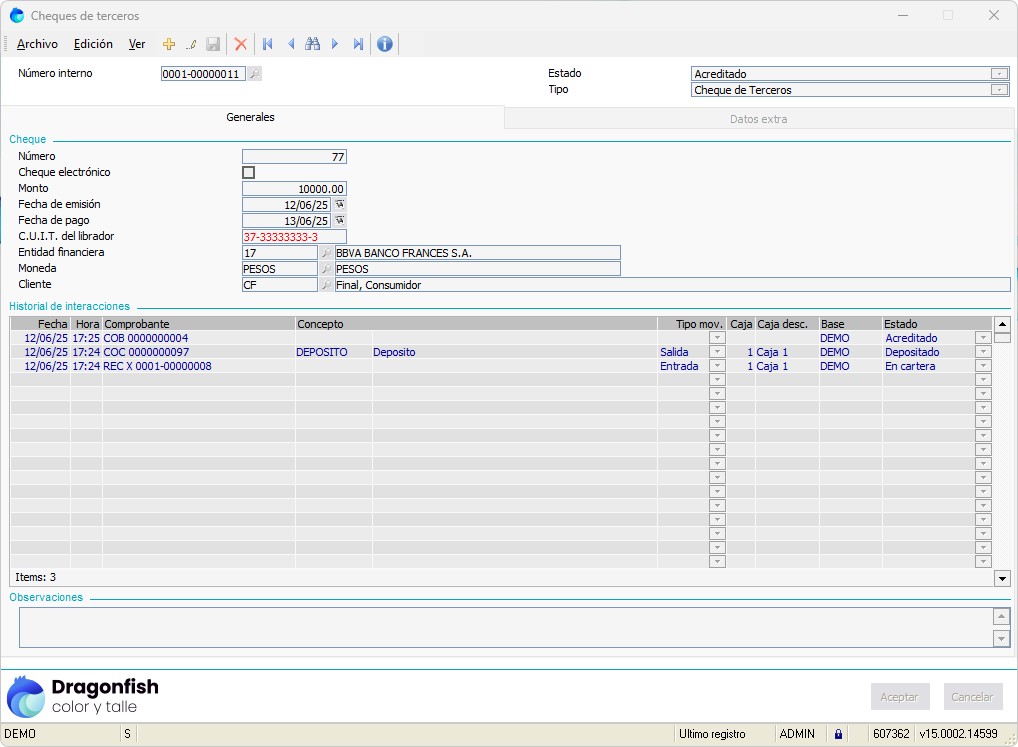This screenshot has width=1018, height=747.
Task: Click the Cancelar button
Action: click(x=972, y=697)
